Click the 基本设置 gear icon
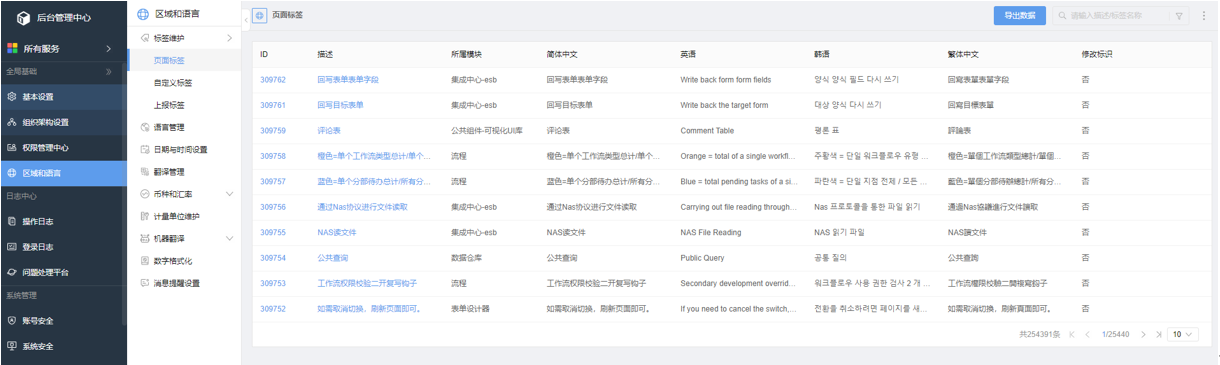1220x365 pixels. coord(12,97)
